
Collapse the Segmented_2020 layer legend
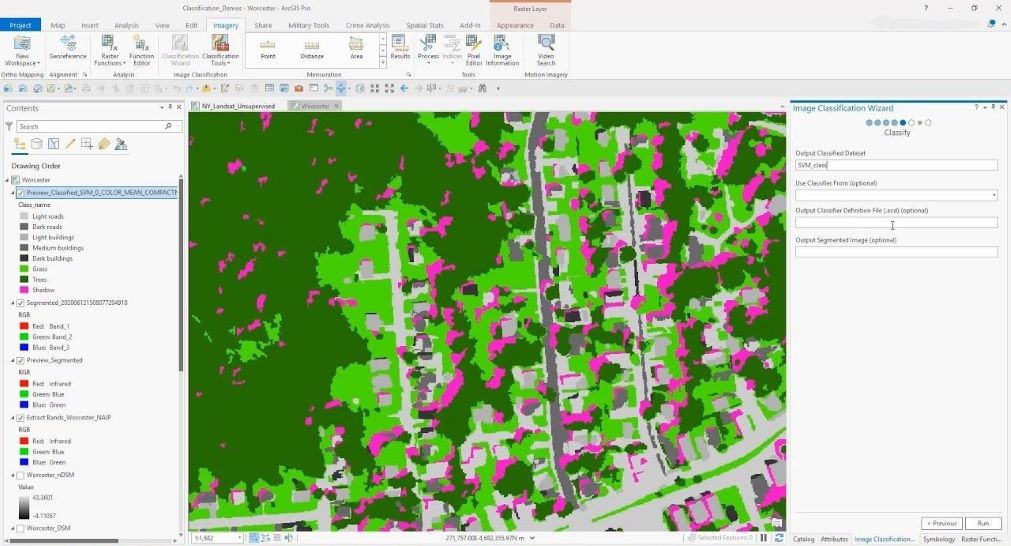13,302
